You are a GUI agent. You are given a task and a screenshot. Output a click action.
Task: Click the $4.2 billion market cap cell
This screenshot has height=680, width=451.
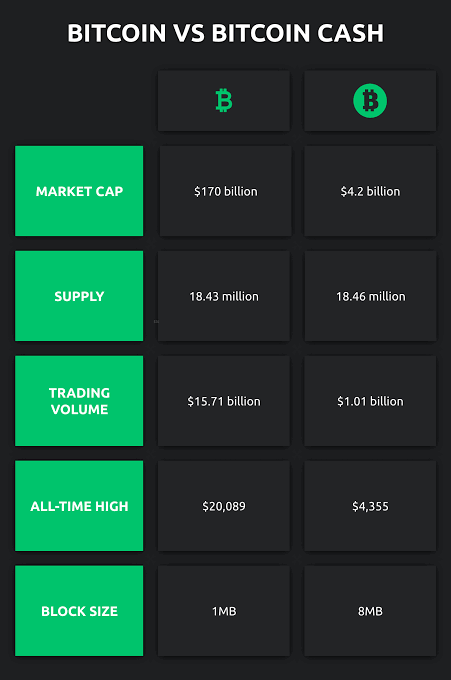tap(370, 191)
